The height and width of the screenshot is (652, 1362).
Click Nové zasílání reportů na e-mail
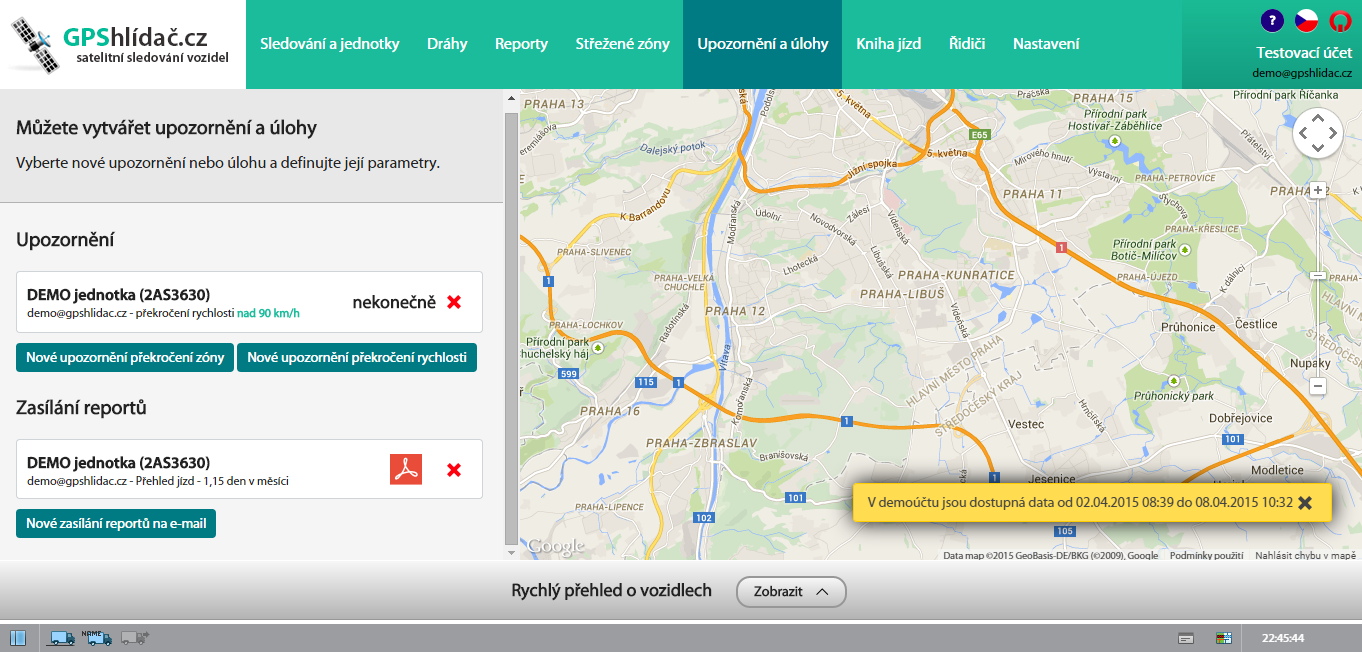pyautogui.click(x=116, y=523)
